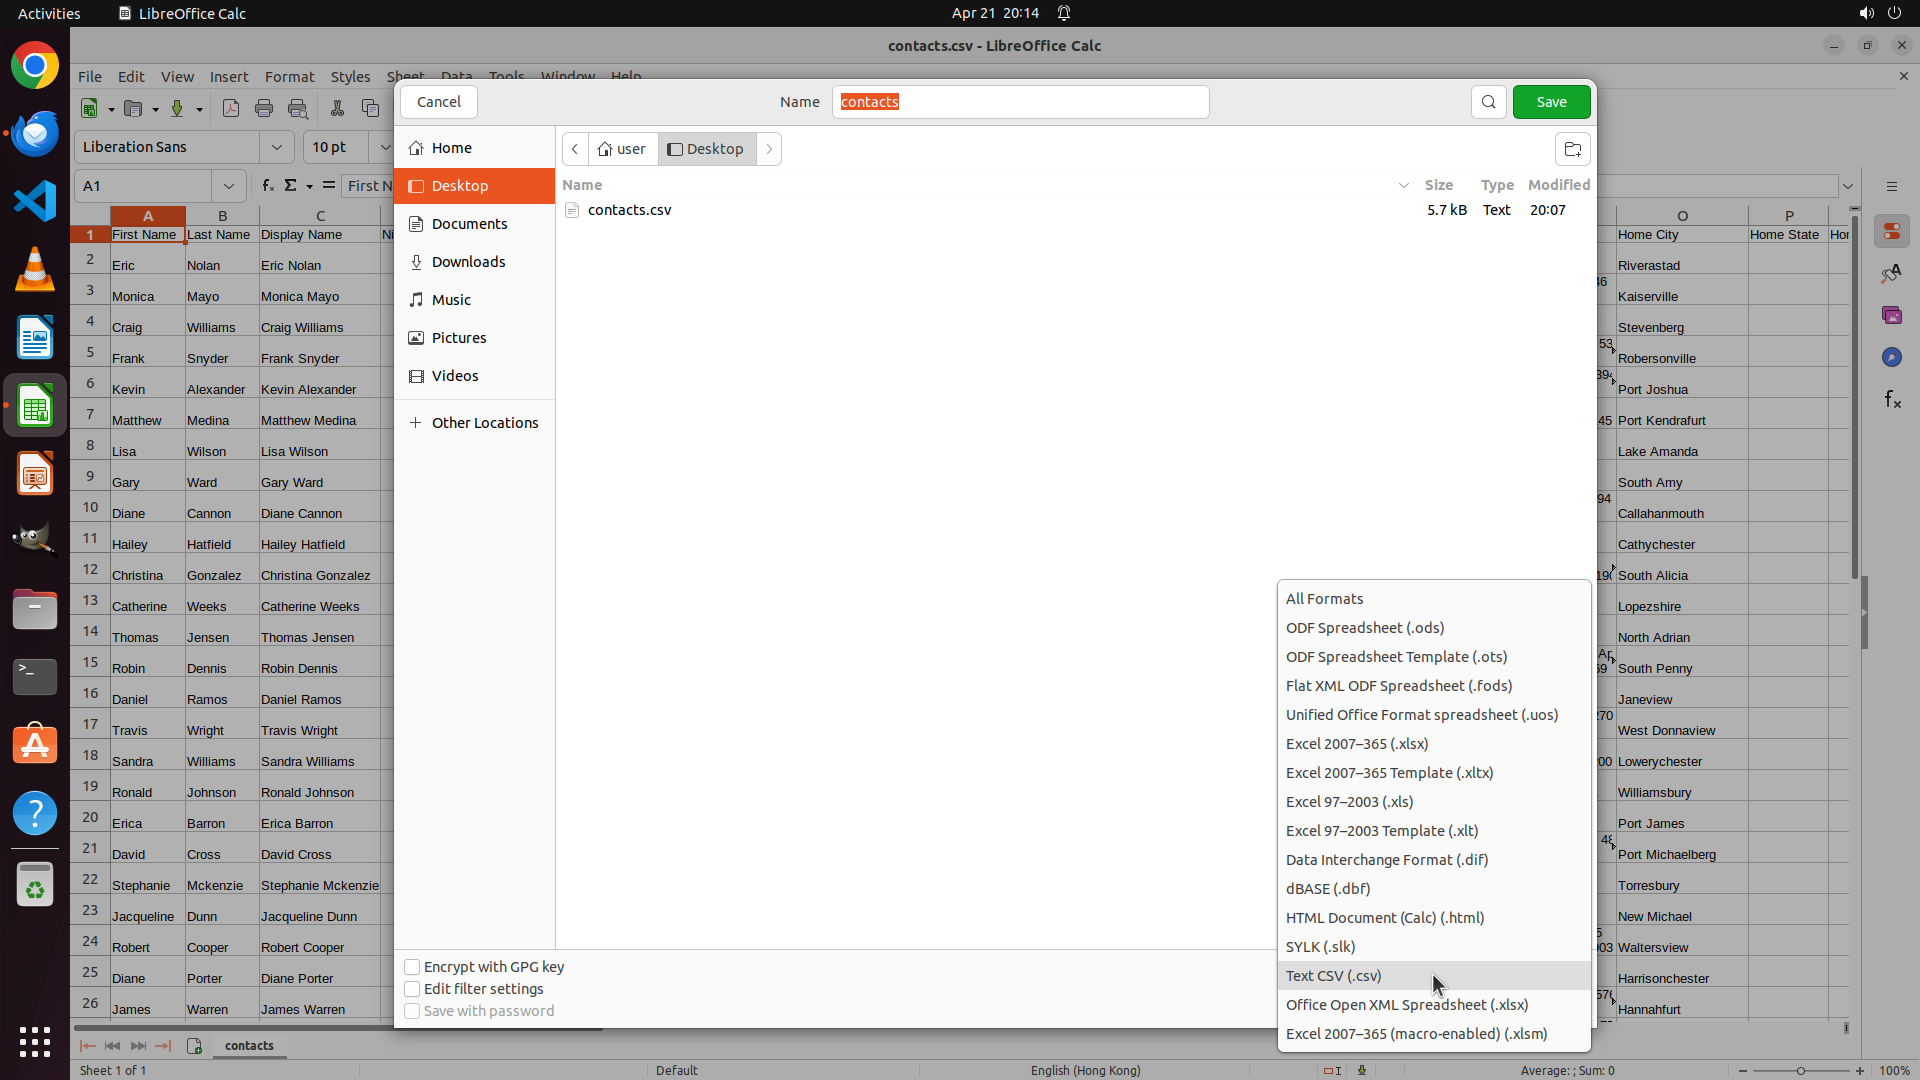Click the create new folder icon
Viewport: 1920px width, 1080px height.
tap(1572, 149)
